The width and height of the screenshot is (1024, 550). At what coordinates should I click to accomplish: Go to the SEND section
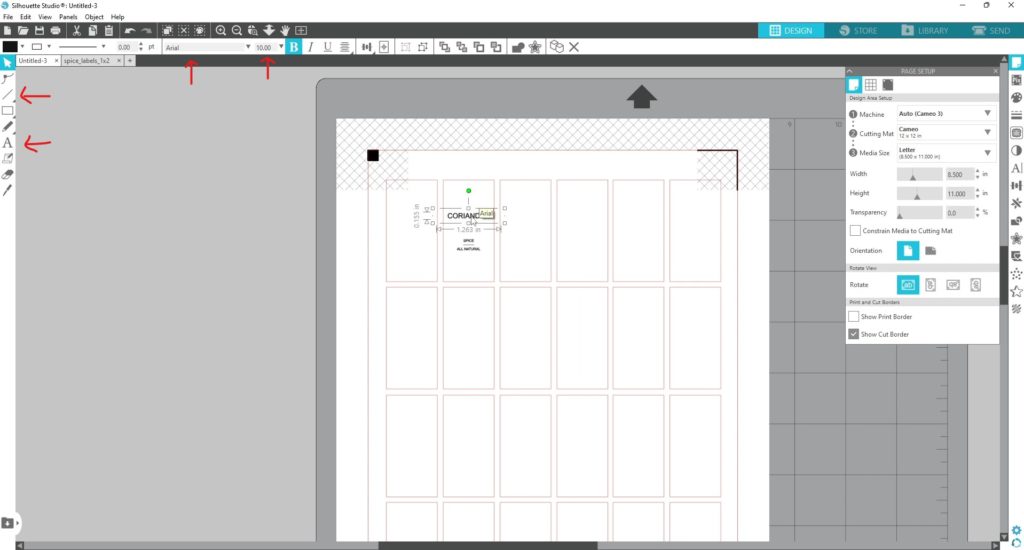[991, 31]
